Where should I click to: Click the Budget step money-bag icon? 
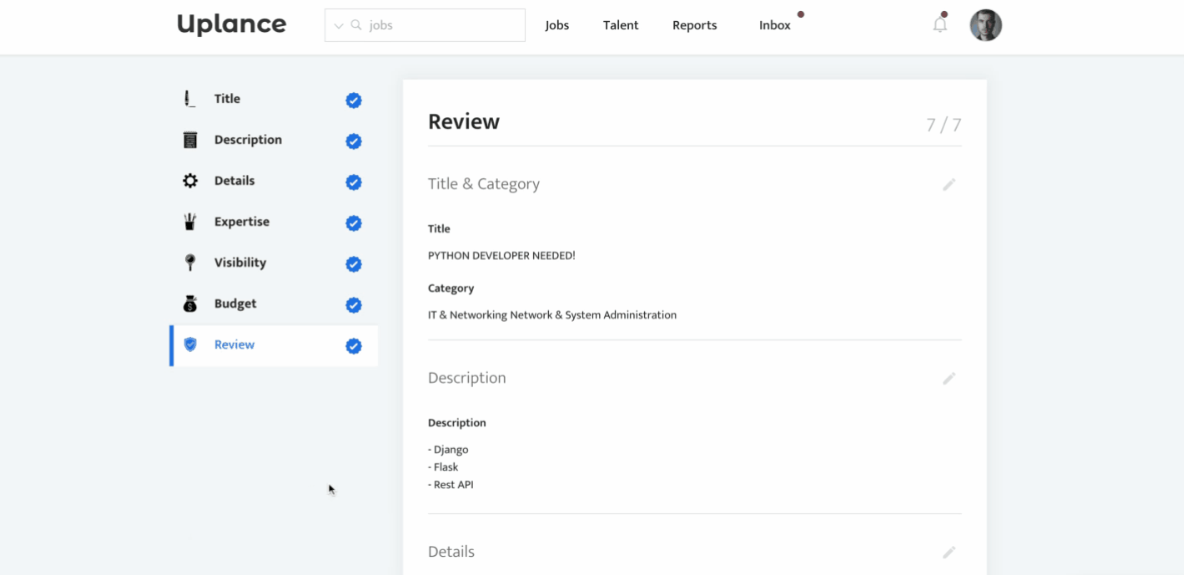pyautogui.click(x=190, y=303)
